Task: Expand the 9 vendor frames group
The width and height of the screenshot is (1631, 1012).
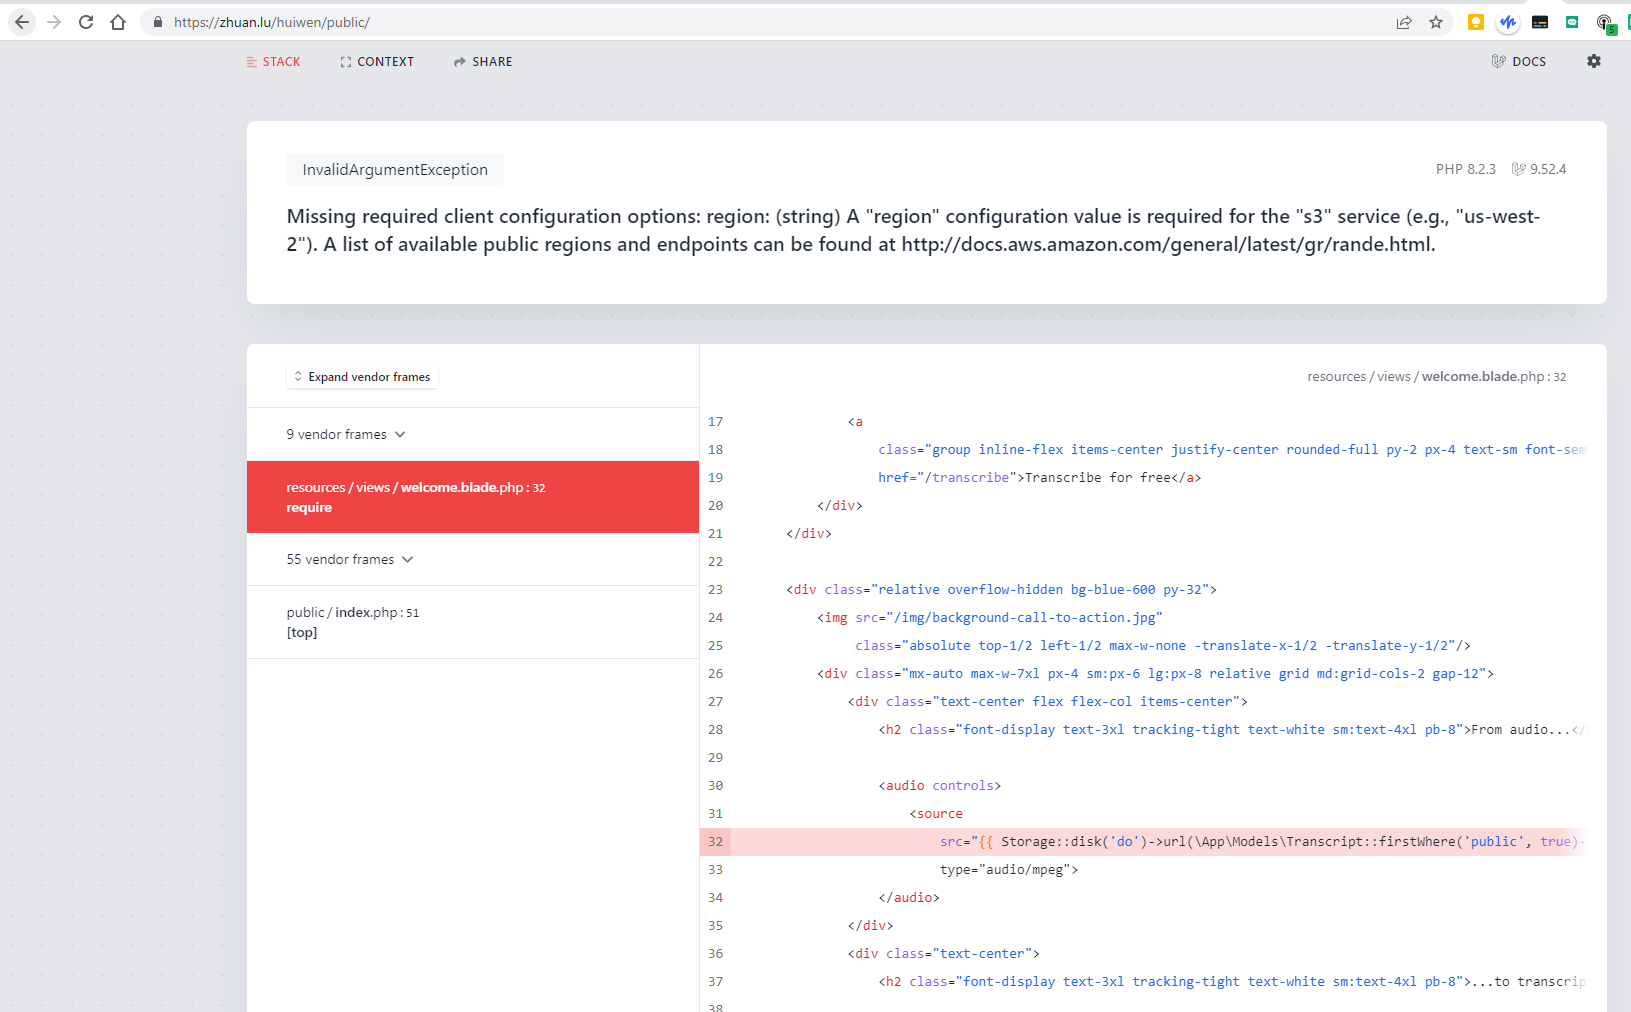Action: click(x=346, y=434)
